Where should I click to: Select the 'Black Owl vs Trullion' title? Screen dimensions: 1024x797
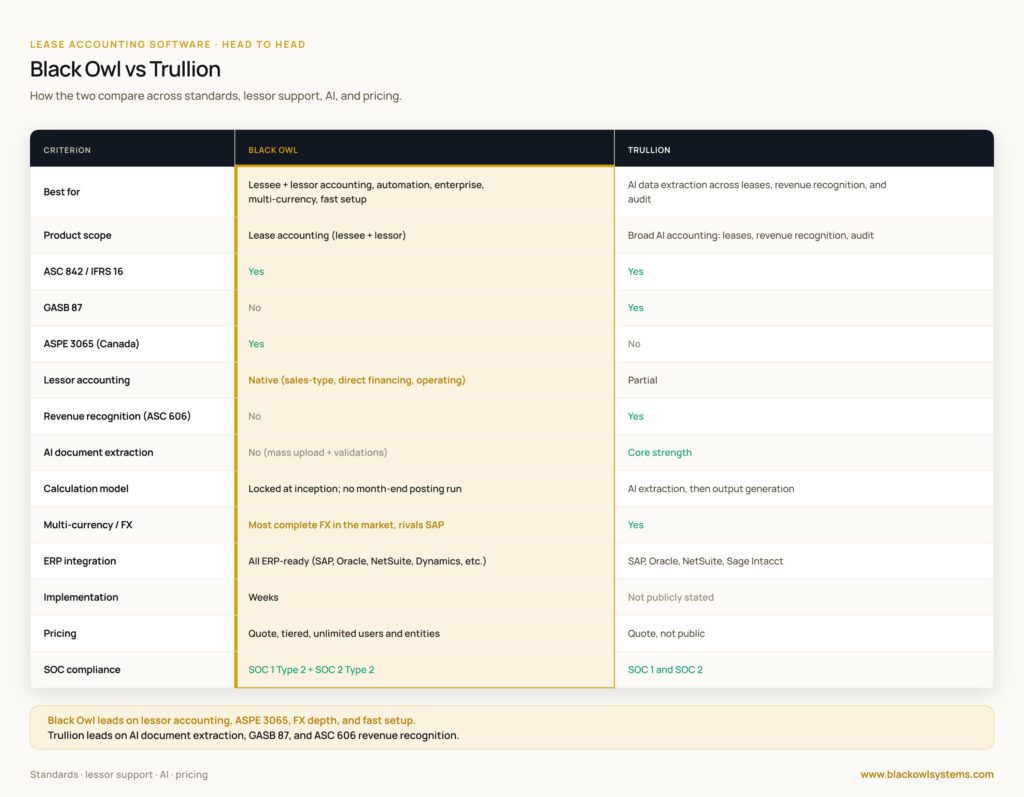pyautogui.click(x=125, y=69)
